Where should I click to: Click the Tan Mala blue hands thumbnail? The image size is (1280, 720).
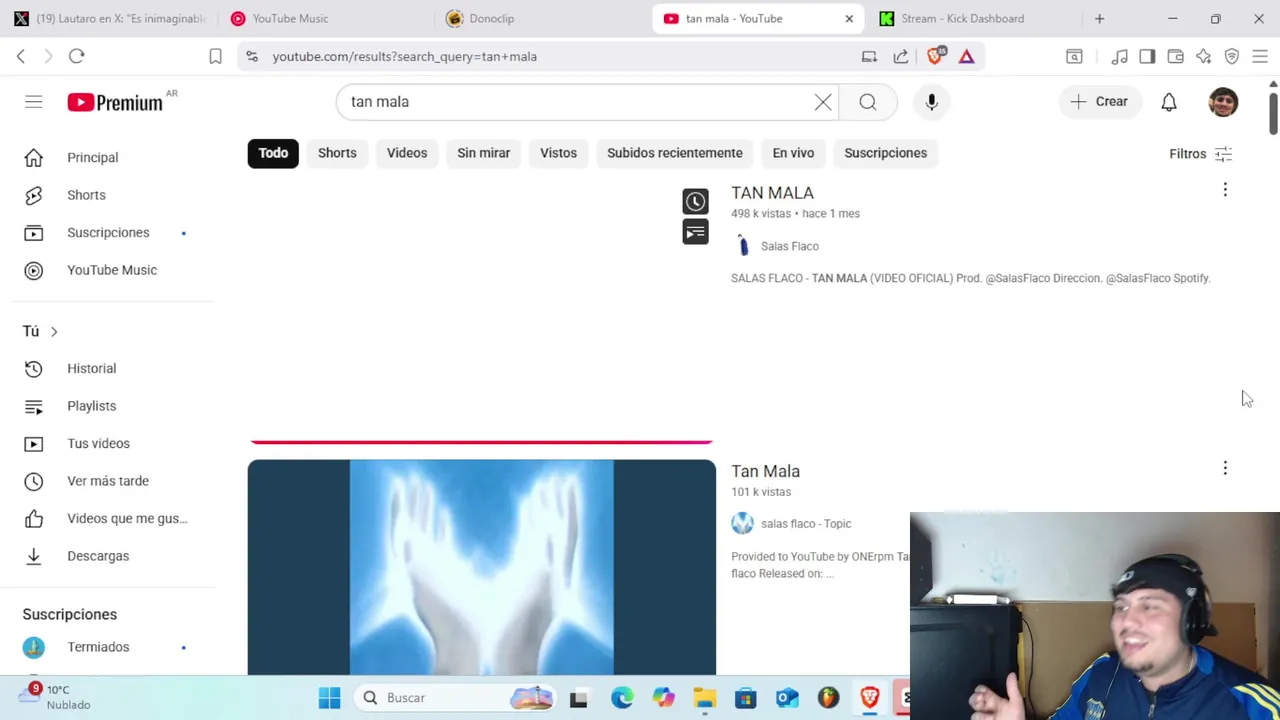[482, 567]
